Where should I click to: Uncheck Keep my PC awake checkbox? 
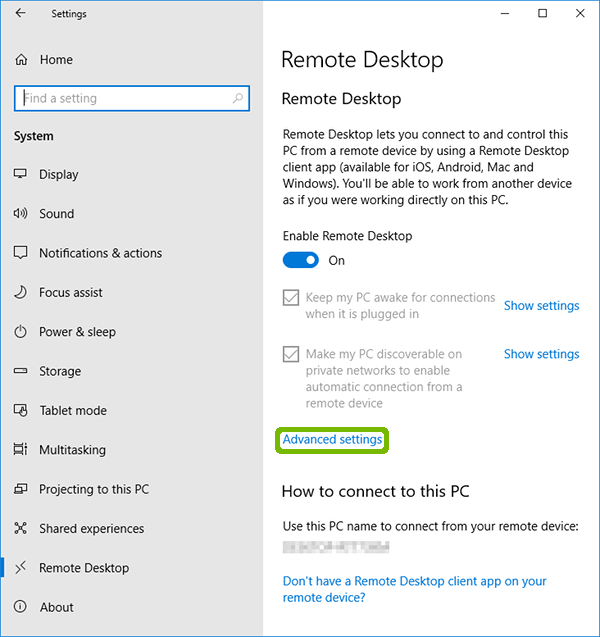click(291, 298)
